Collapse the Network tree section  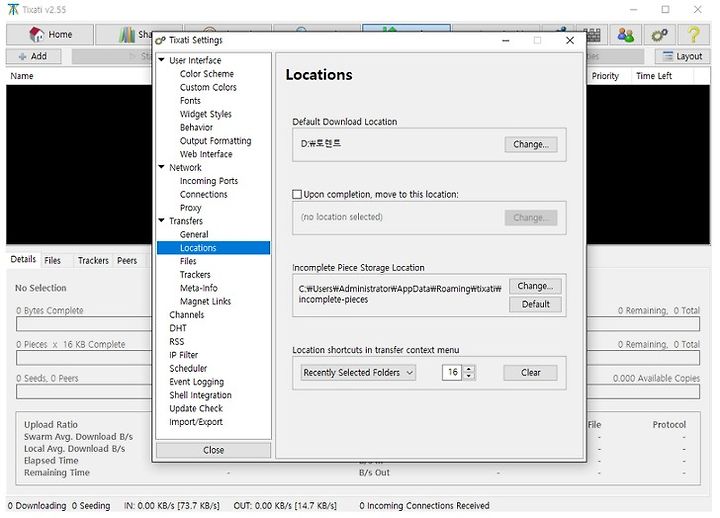(x=162, y=167)
